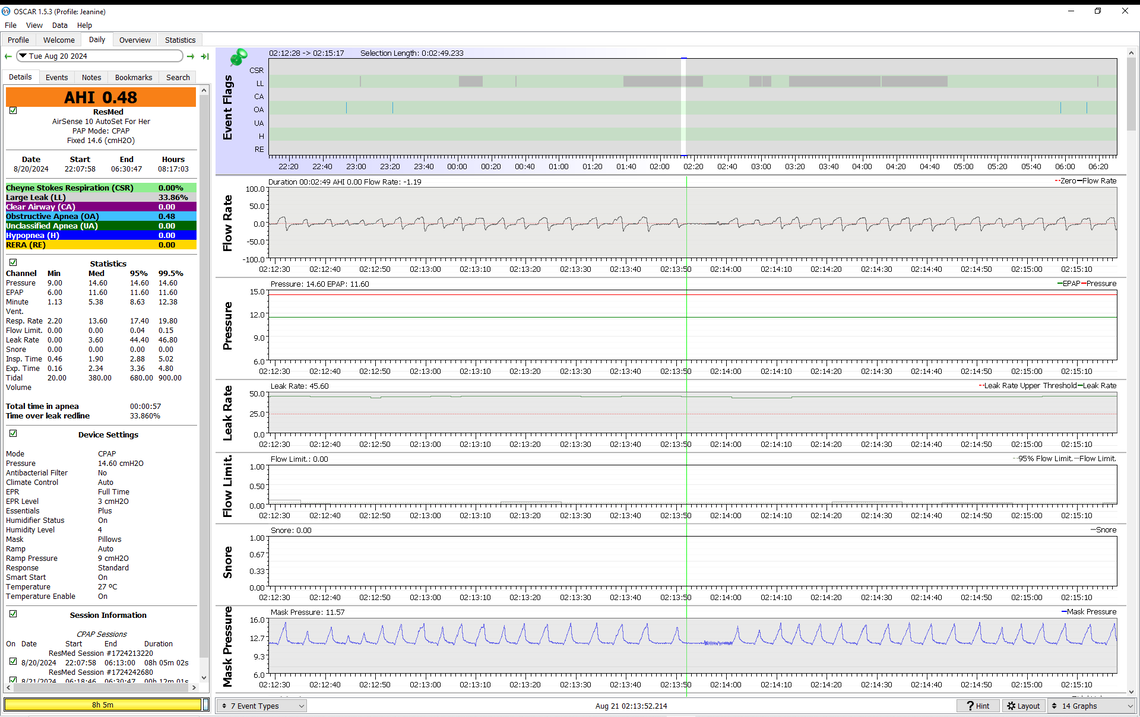Viewport: 1140px width, 717px height.
Task: Click the details panel vertical scrollbar down arrow
Action: coord(204,678)
